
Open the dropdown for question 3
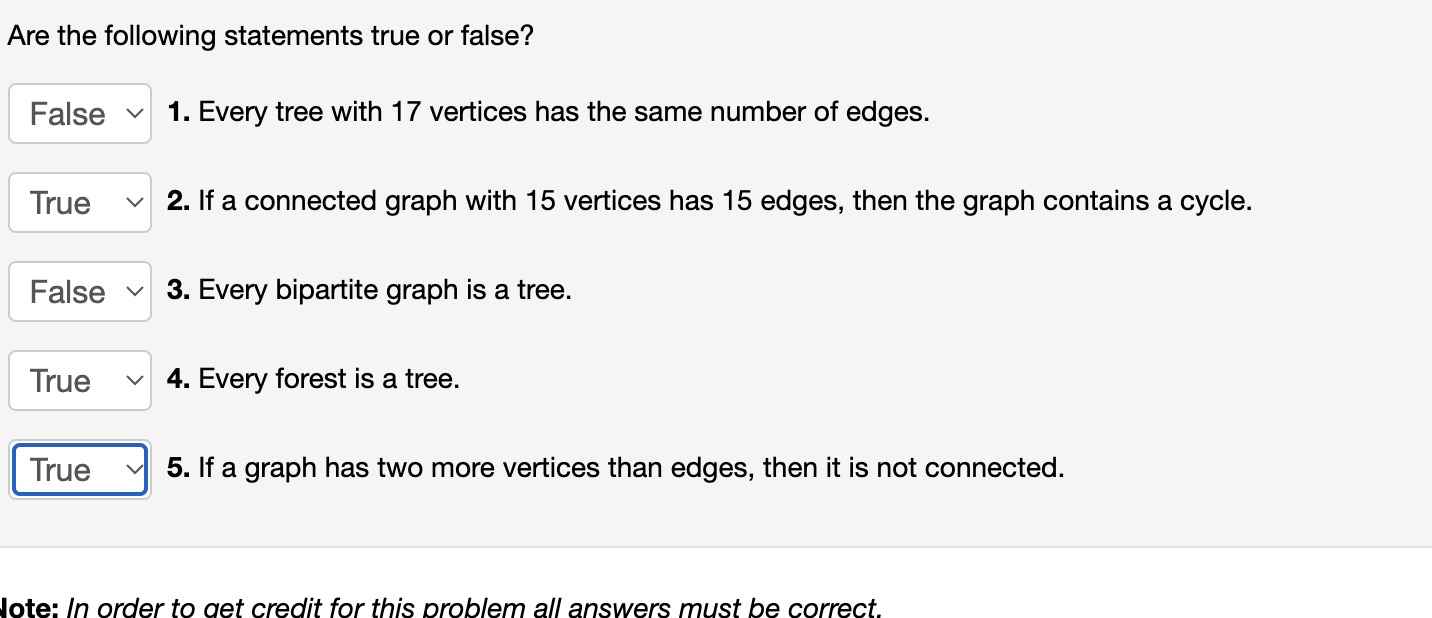(80, 291)
